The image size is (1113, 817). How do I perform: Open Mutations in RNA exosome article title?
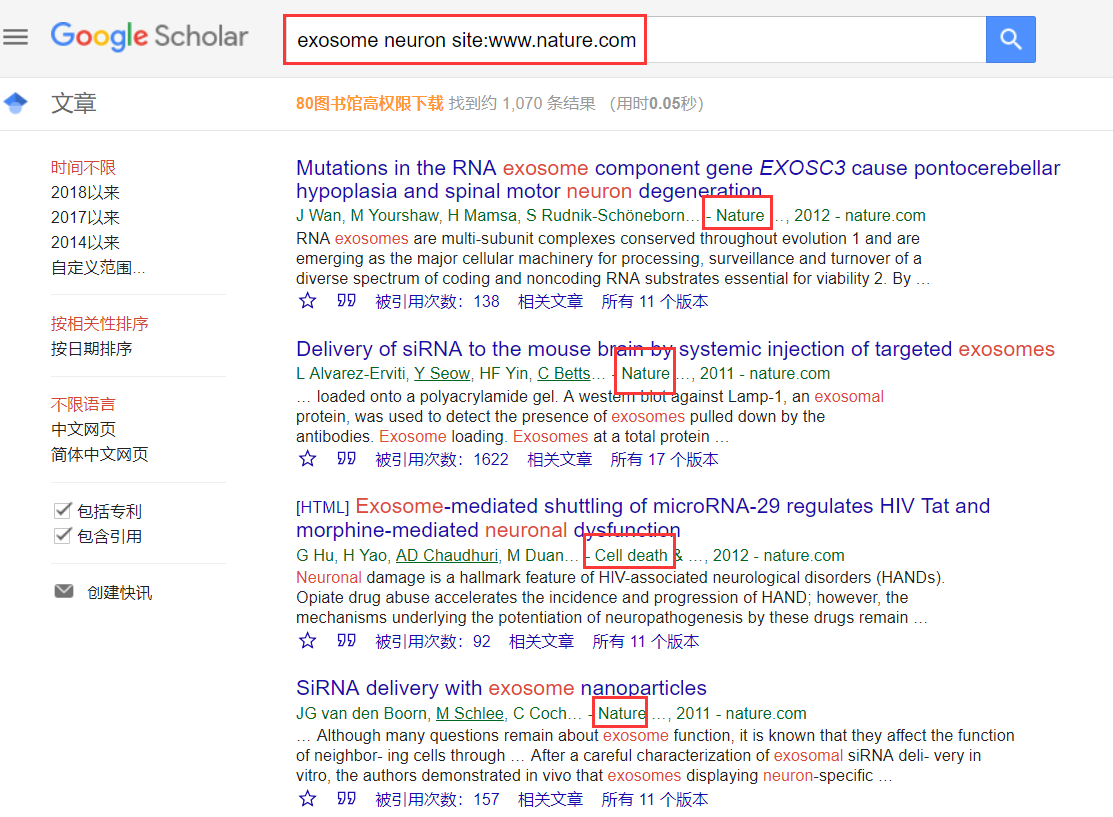point(678,180)
